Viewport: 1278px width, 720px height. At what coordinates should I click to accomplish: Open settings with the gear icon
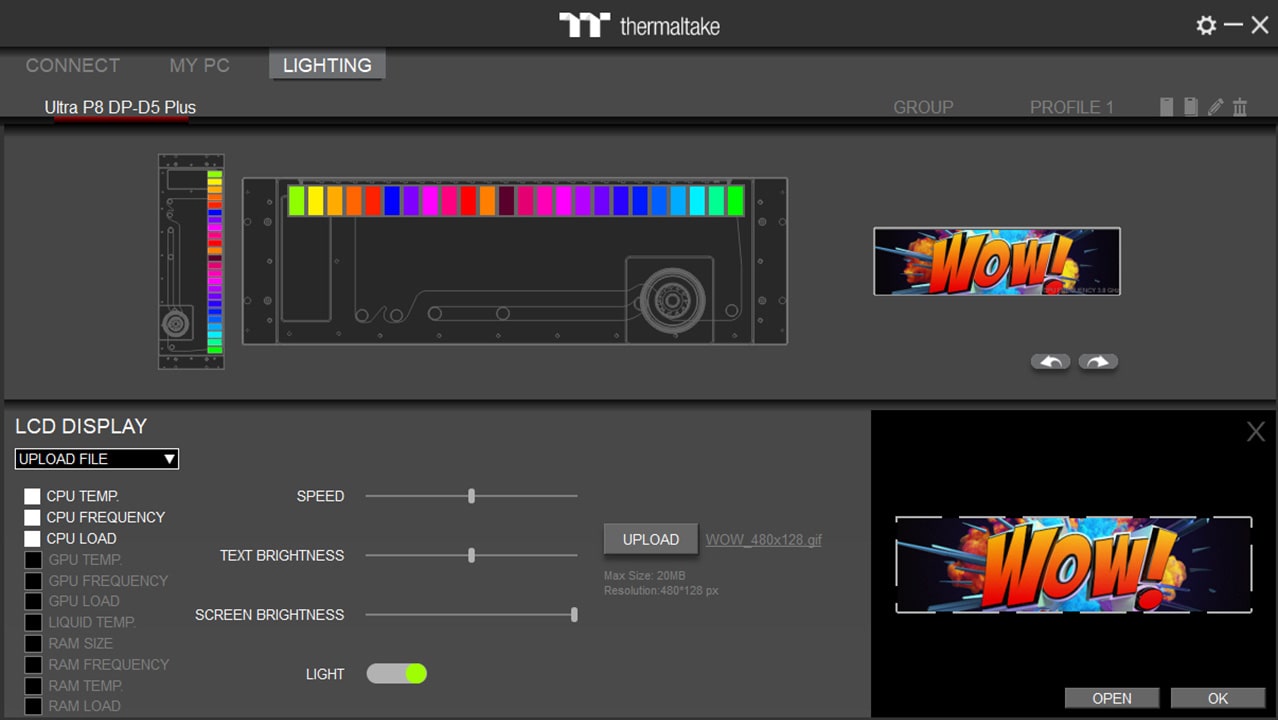(x=1206, y=25)
